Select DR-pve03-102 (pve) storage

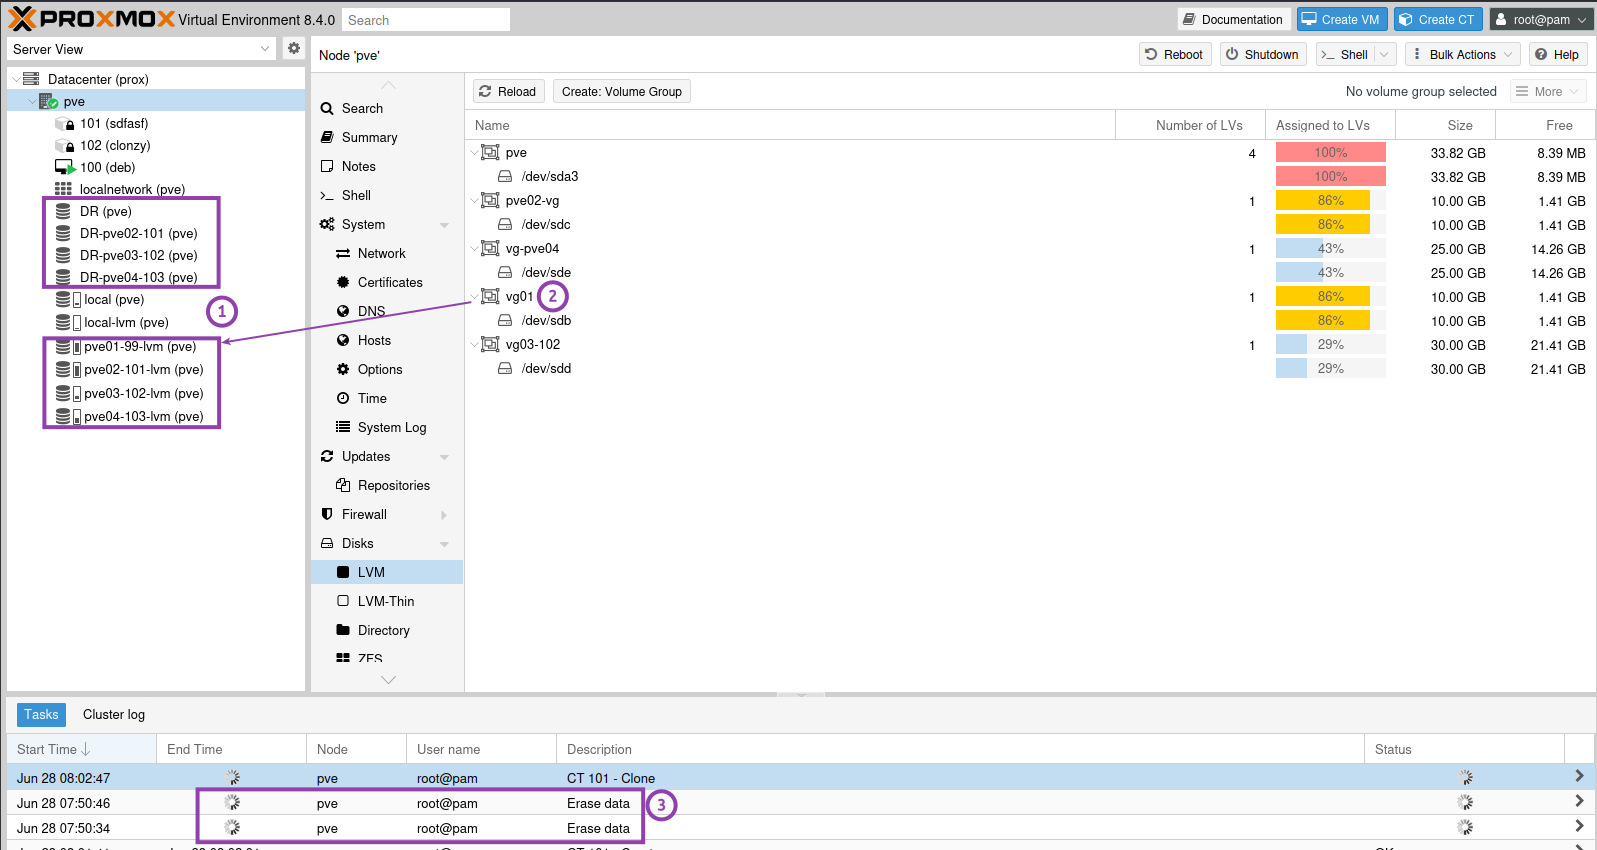pyautogui.click(x=138, y=255)
